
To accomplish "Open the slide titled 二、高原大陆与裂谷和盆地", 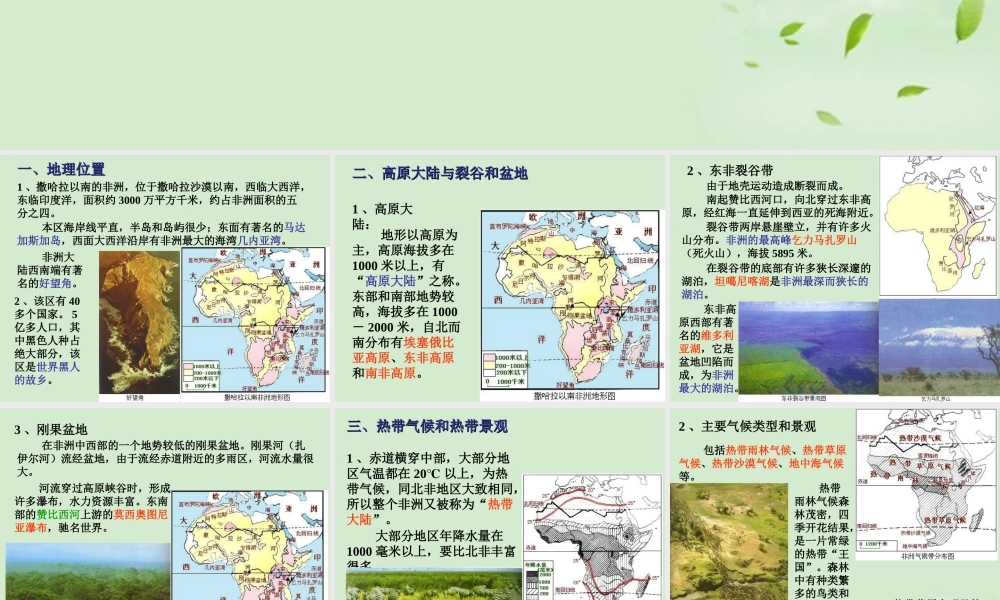I will click(500, 279).
